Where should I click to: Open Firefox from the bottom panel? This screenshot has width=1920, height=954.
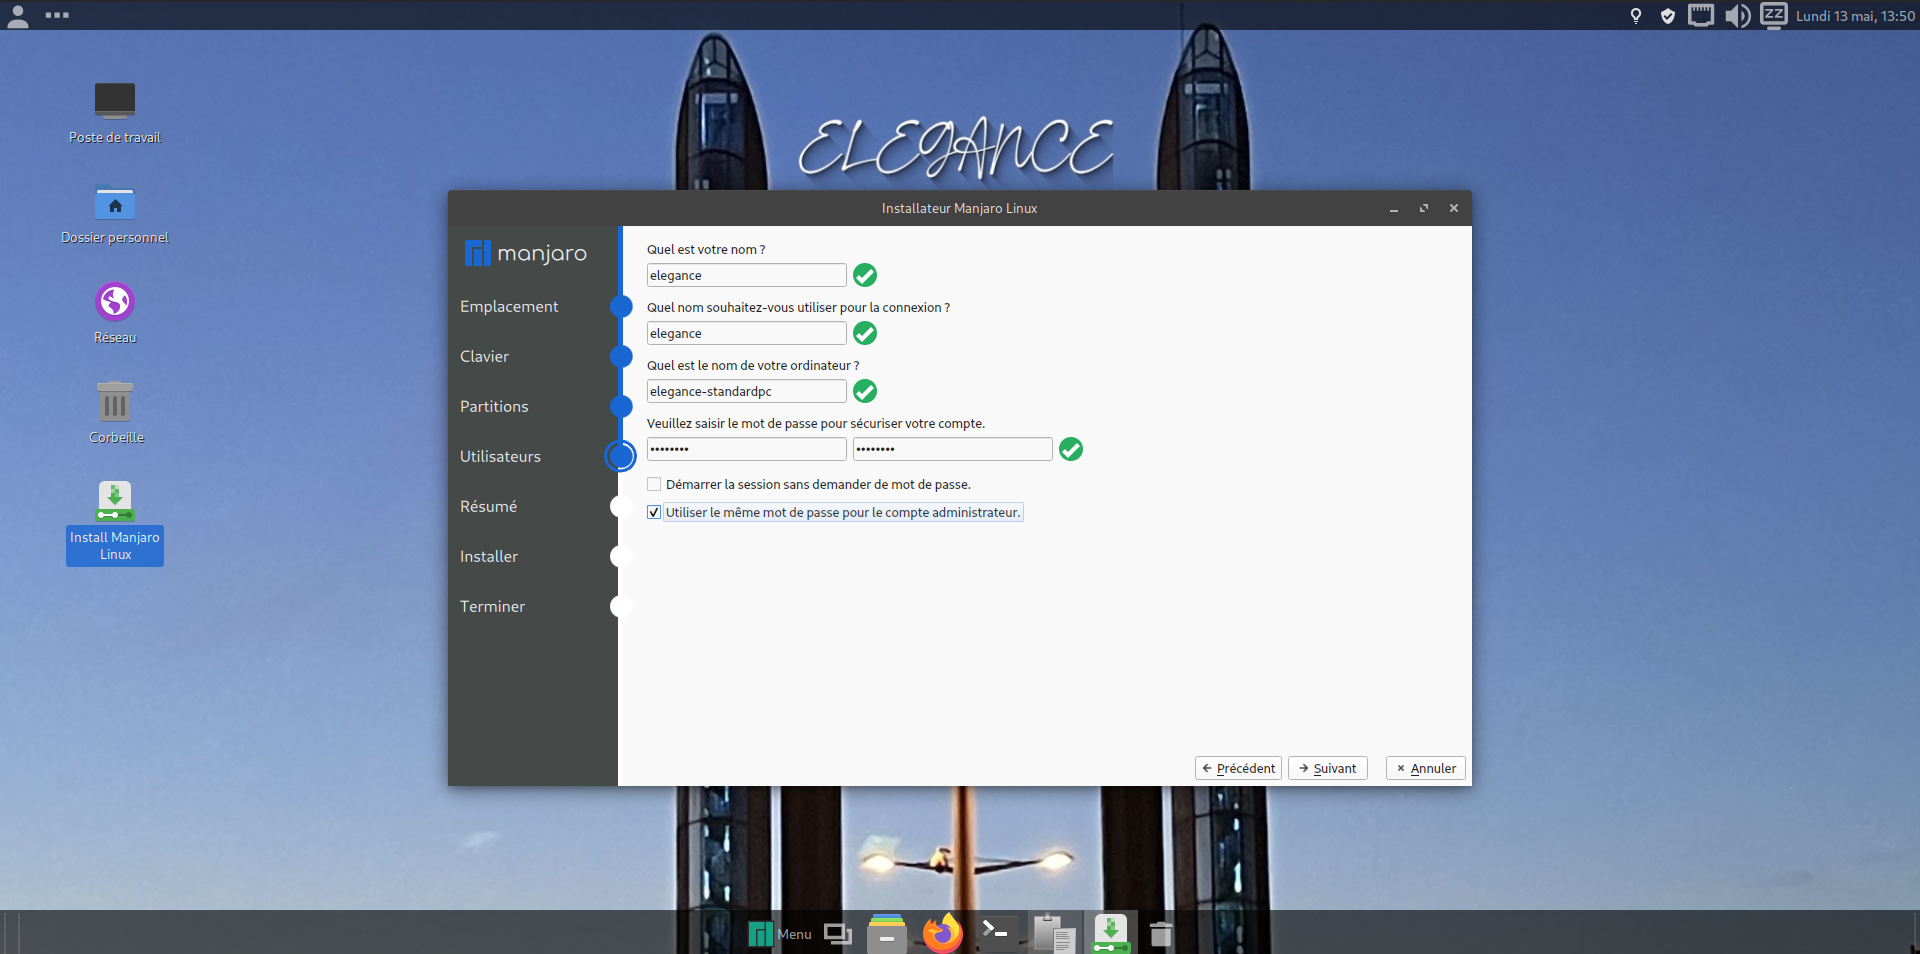point(942,934)
